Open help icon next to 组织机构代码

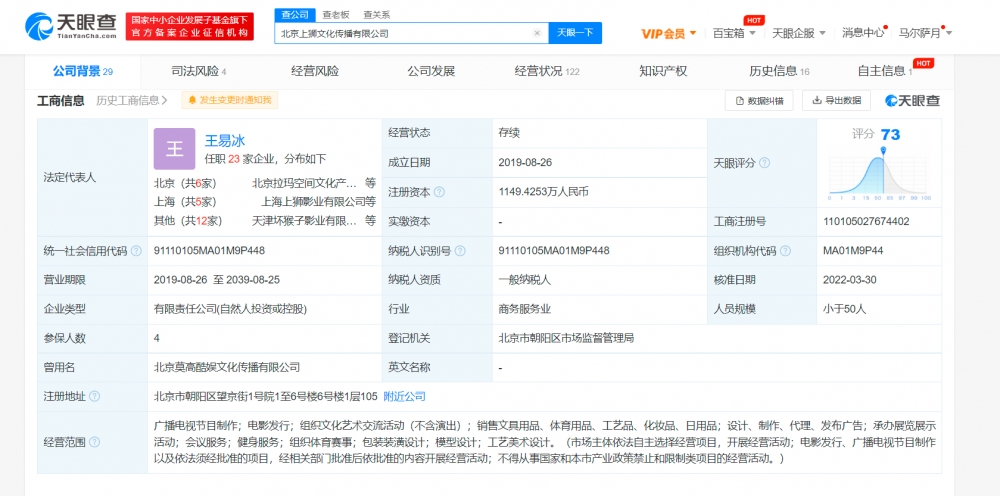786,251
